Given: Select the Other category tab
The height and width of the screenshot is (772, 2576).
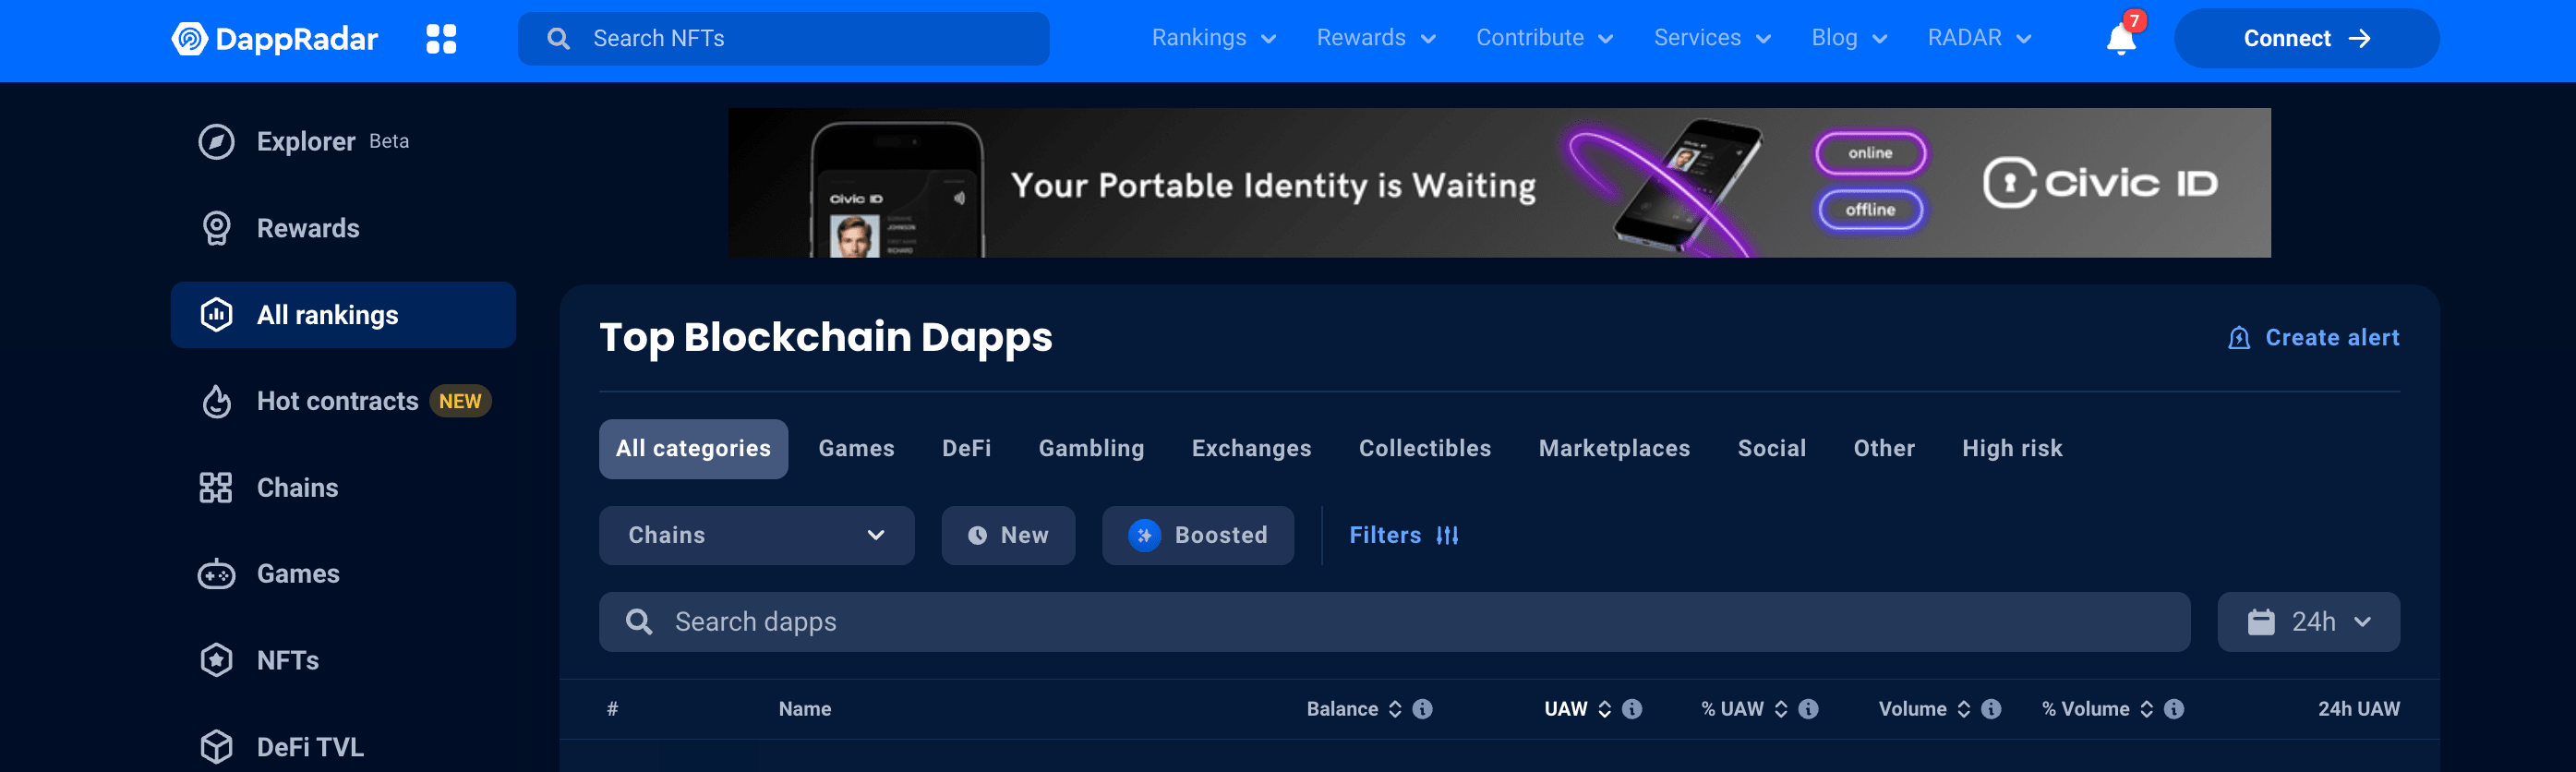Looking at the screenshot, I should click(x=1884, y=449).
